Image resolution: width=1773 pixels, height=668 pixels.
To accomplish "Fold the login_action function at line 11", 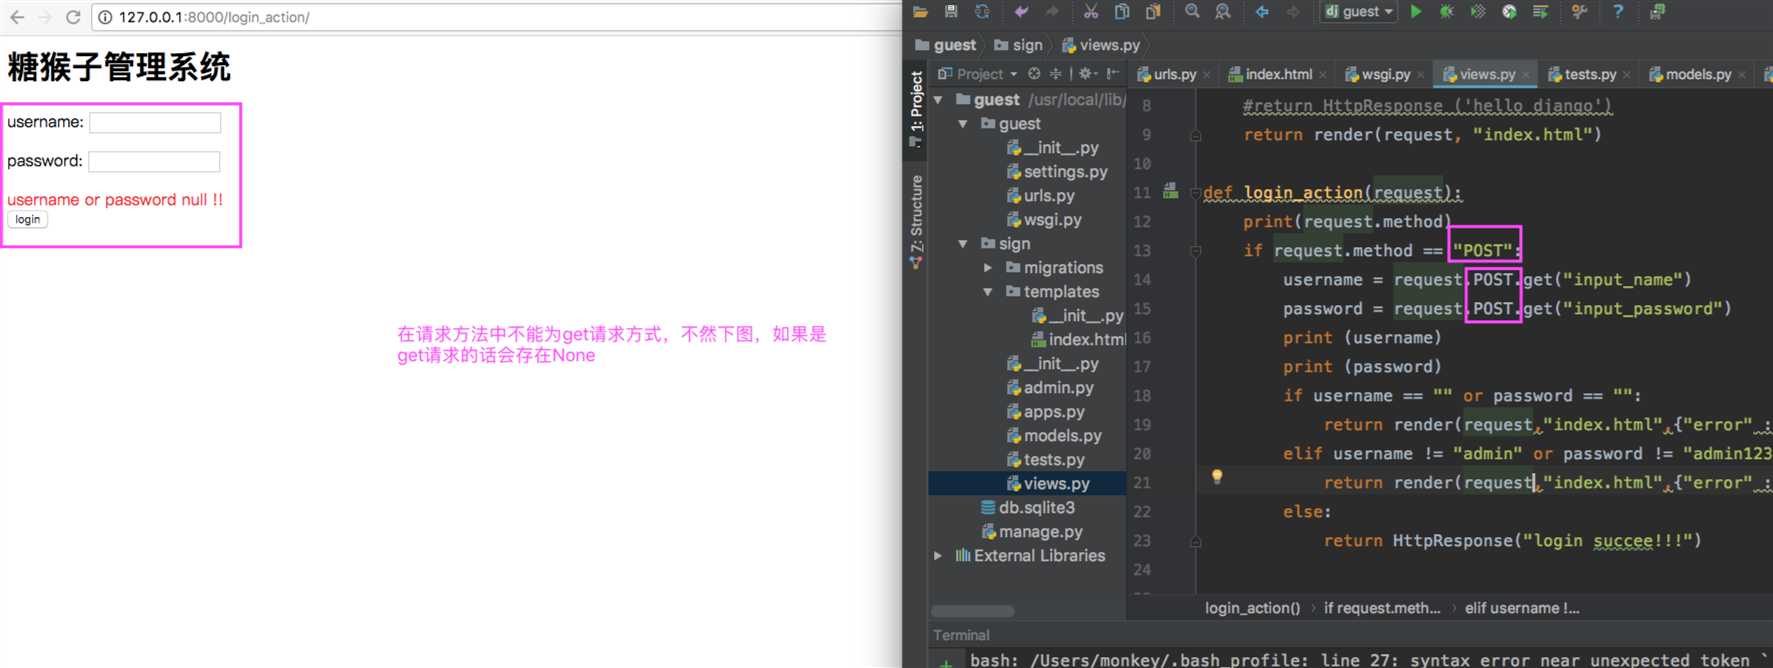I will 1195,193.
